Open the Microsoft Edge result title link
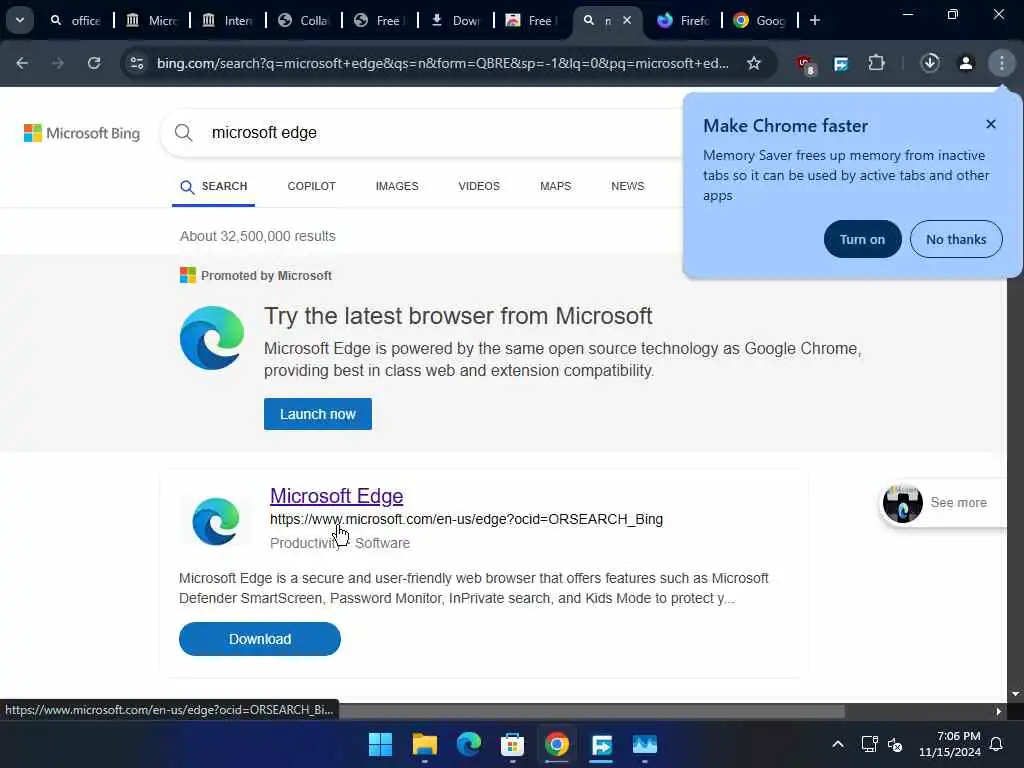This screenshot has width=1024, height=768. (x=336, y=496)
